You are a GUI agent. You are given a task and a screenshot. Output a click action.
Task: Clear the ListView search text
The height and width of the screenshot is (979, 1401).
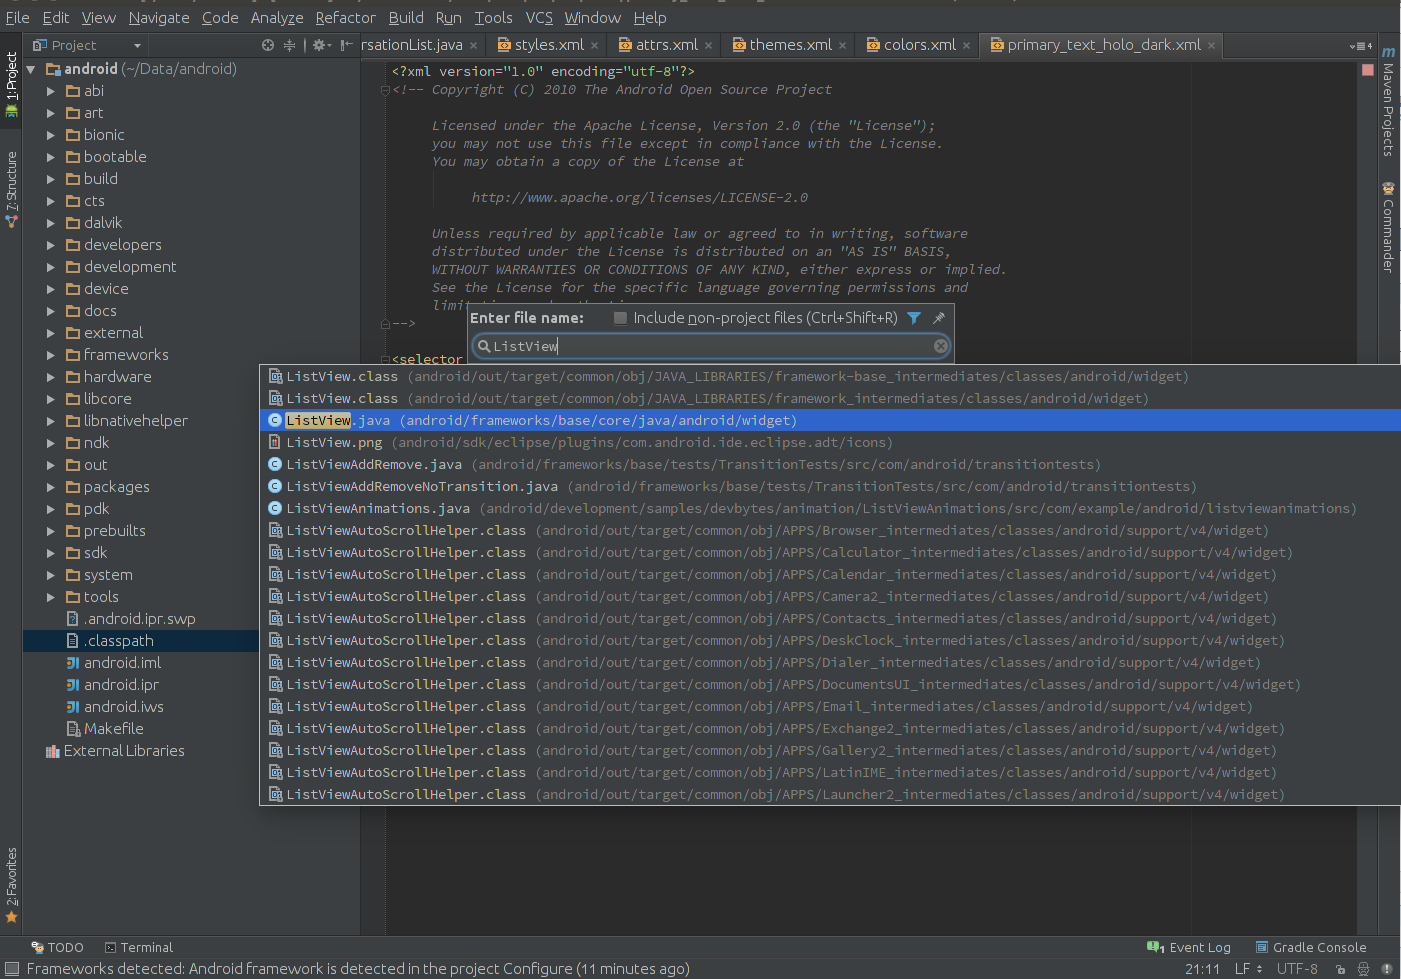940,346
